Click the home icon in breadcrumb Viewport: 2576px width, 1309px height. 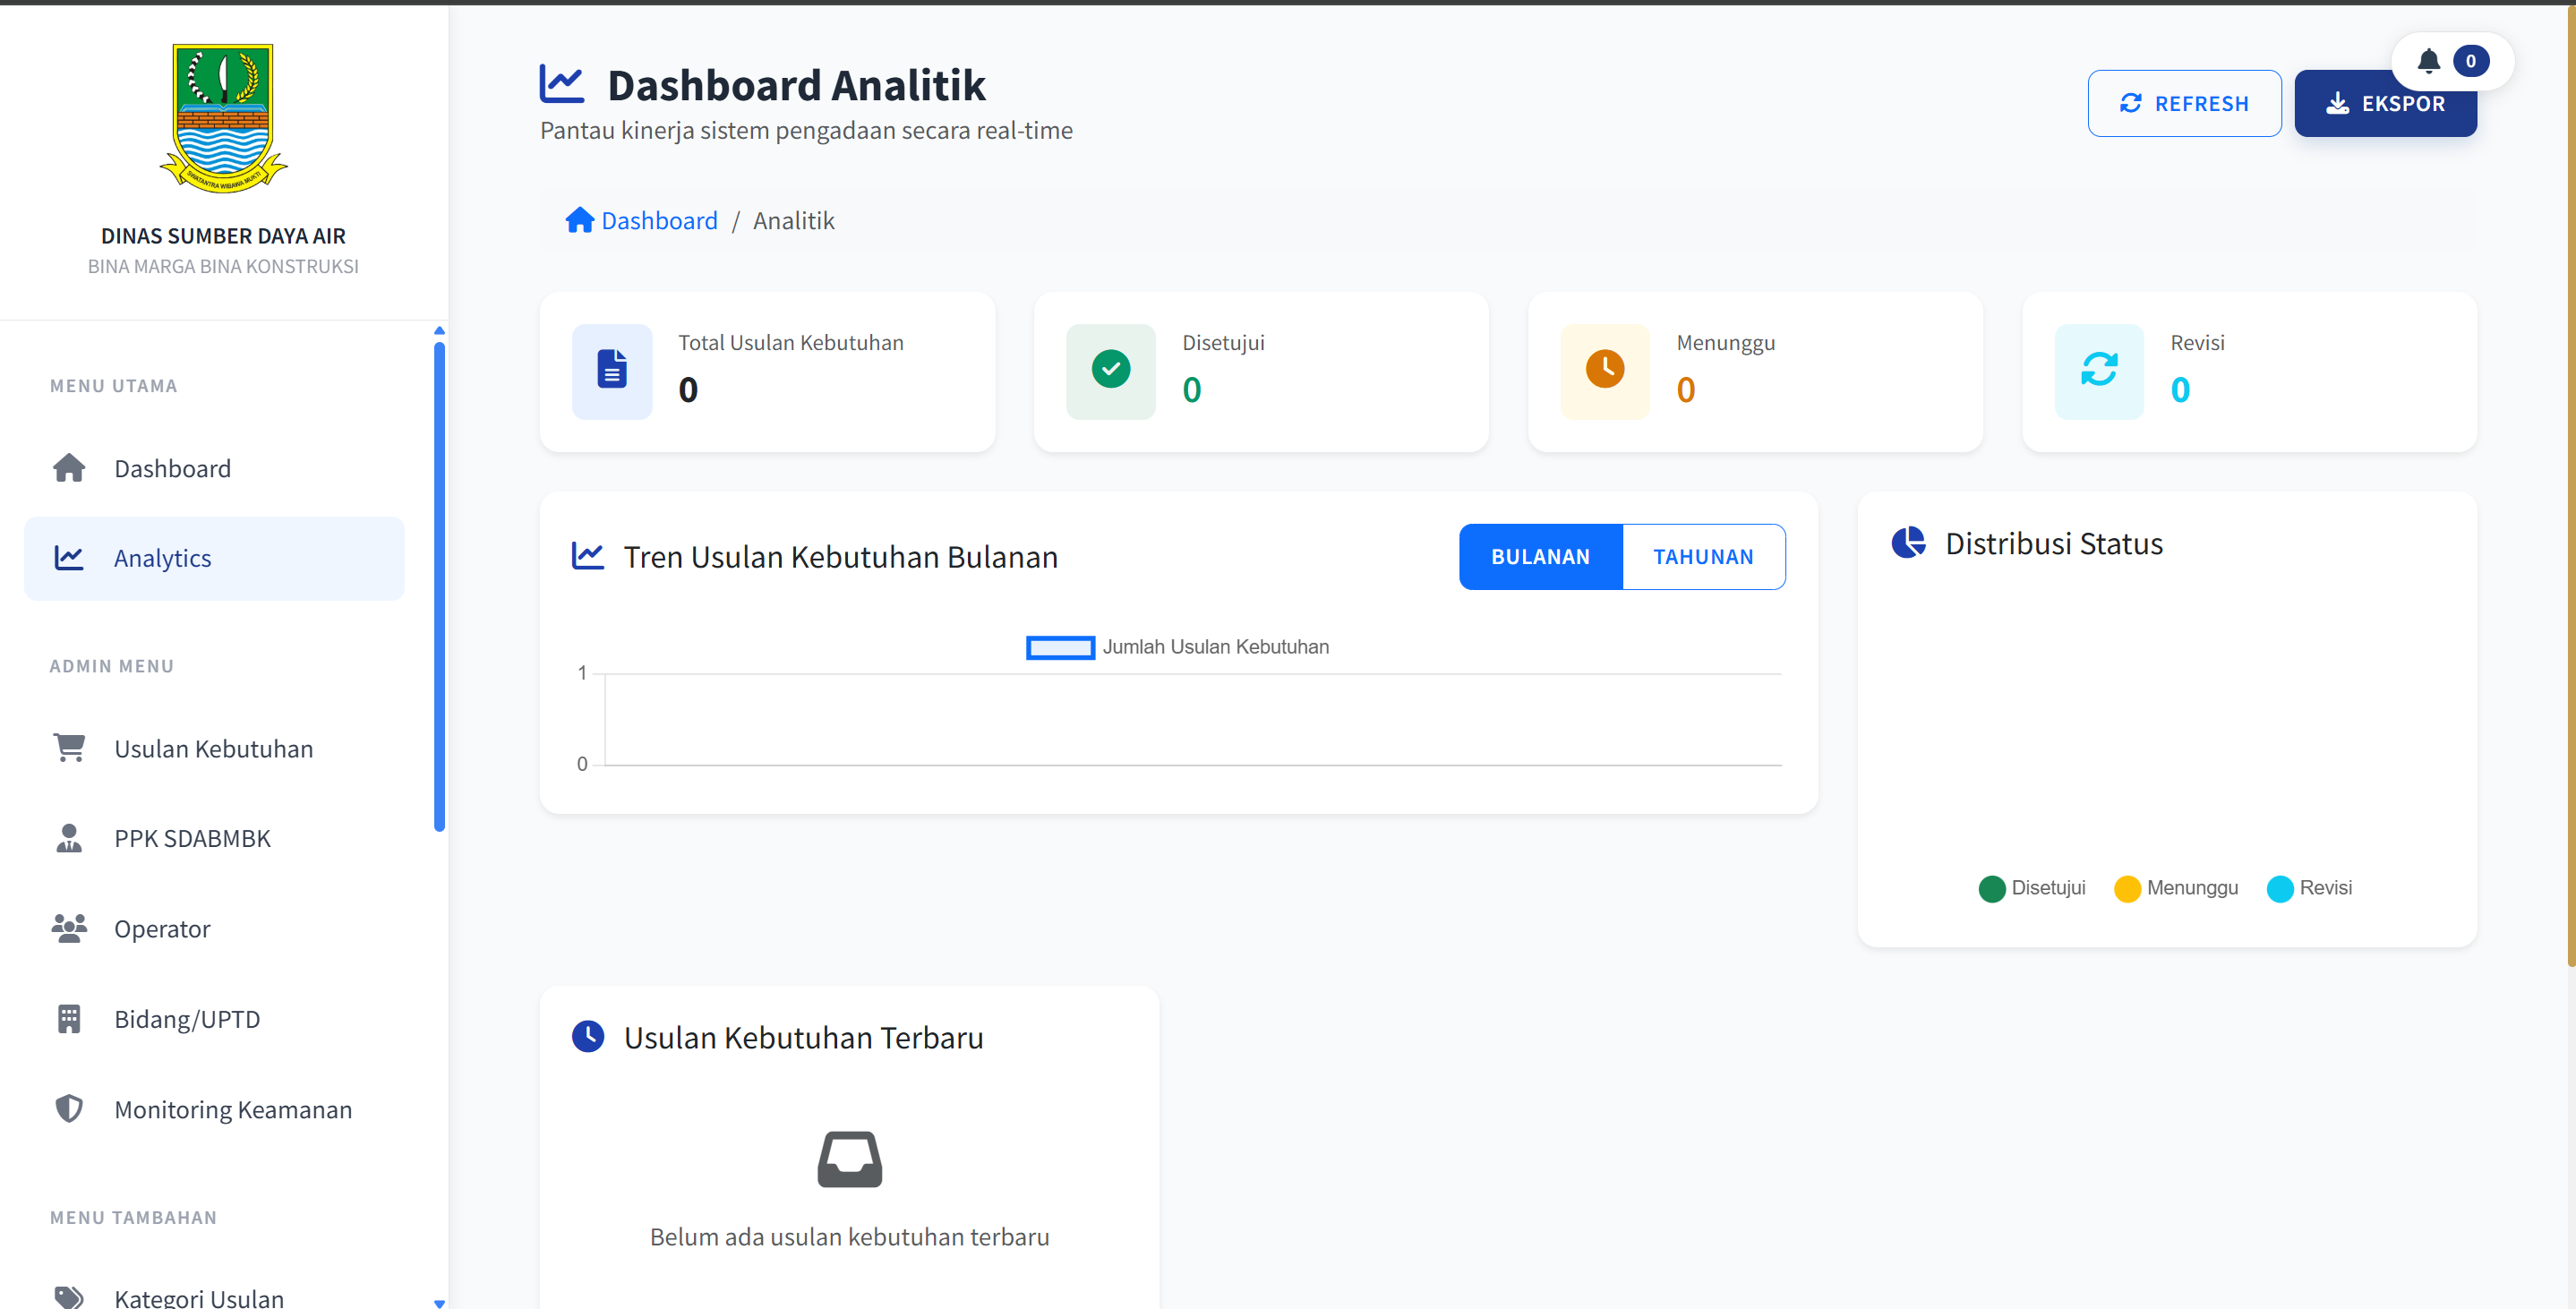click(579, 220)
